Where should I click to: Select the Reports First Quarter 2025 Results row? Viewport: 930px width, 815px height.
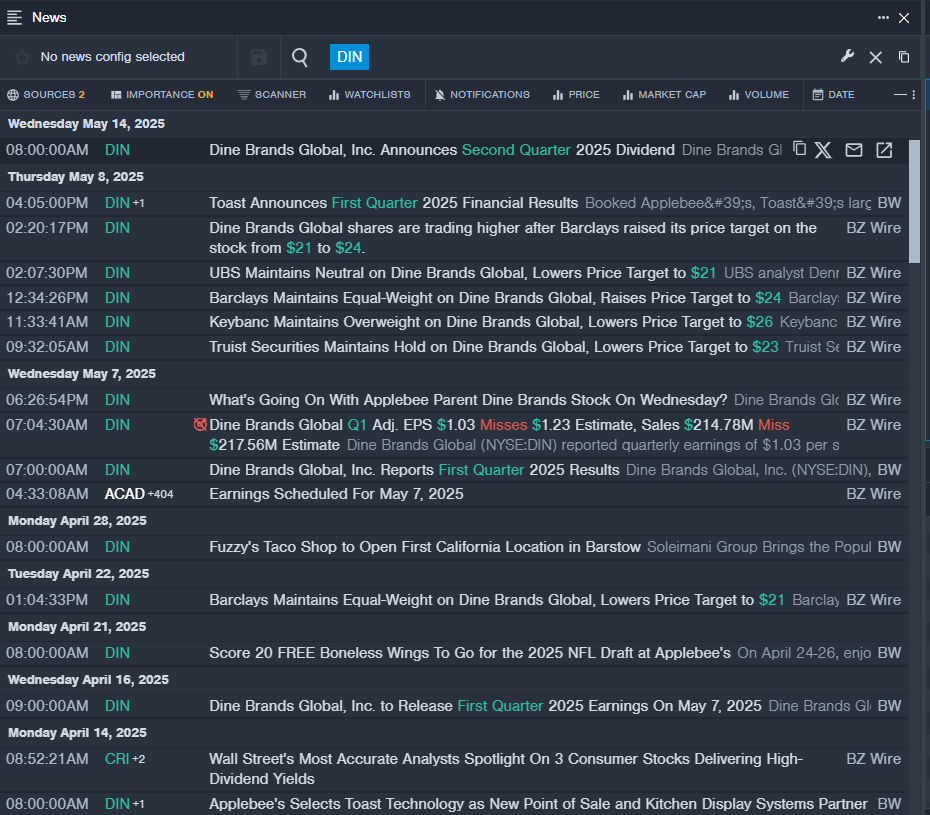click(x=414, y=470)
